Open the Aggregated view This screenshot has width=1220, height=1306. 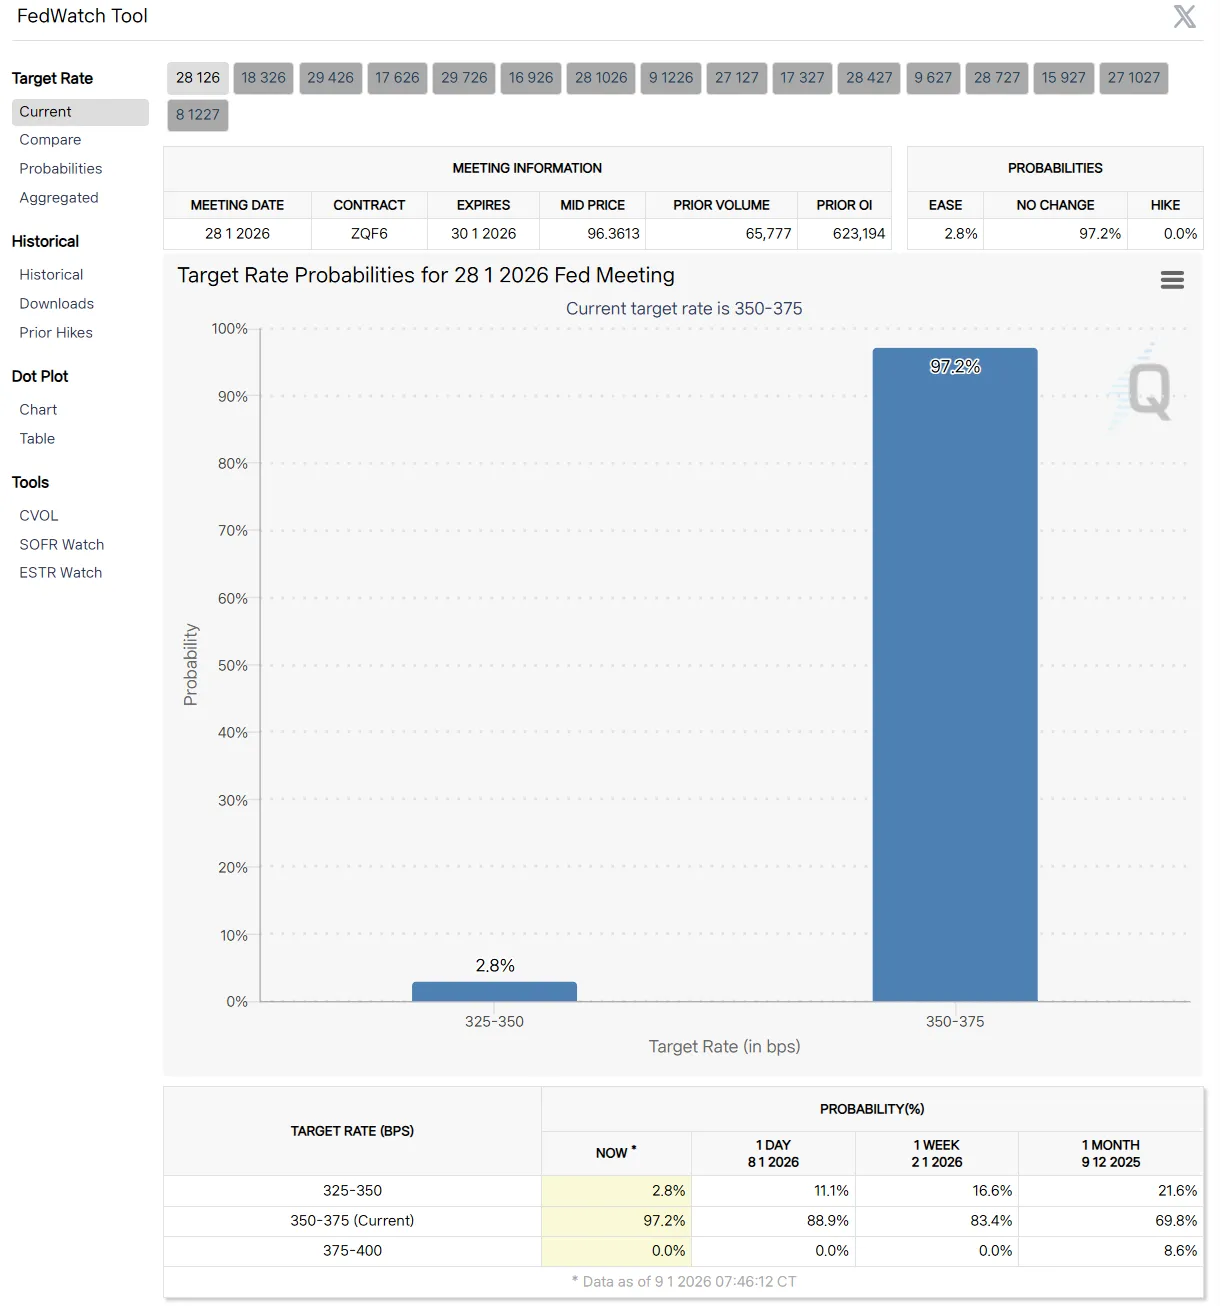(59, 198)
